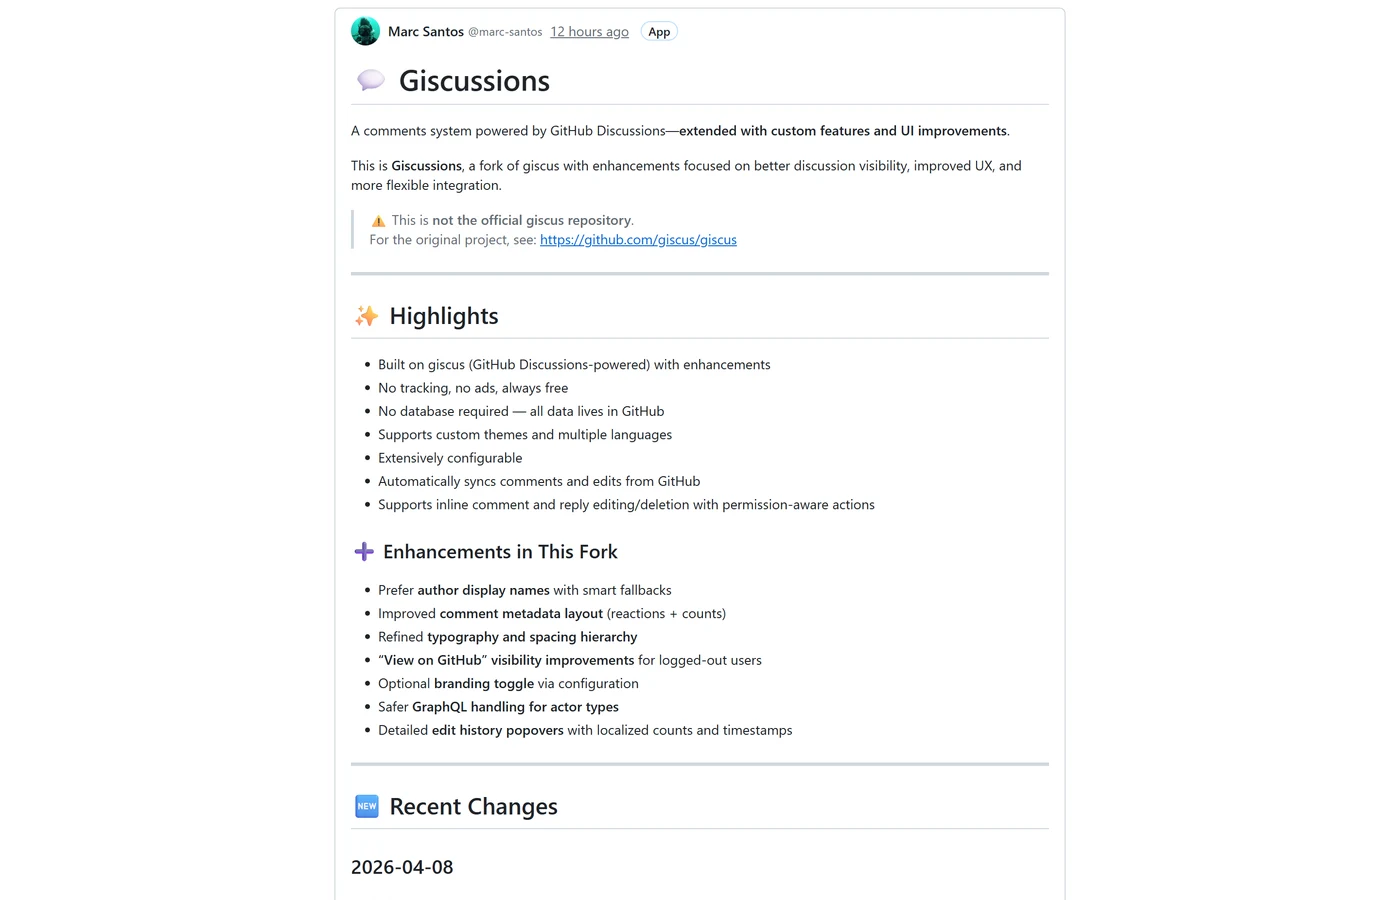The image size is (1400, 900).
Task: Select the "No tracking, no ads" bullet item
Action: click(472, 388)
